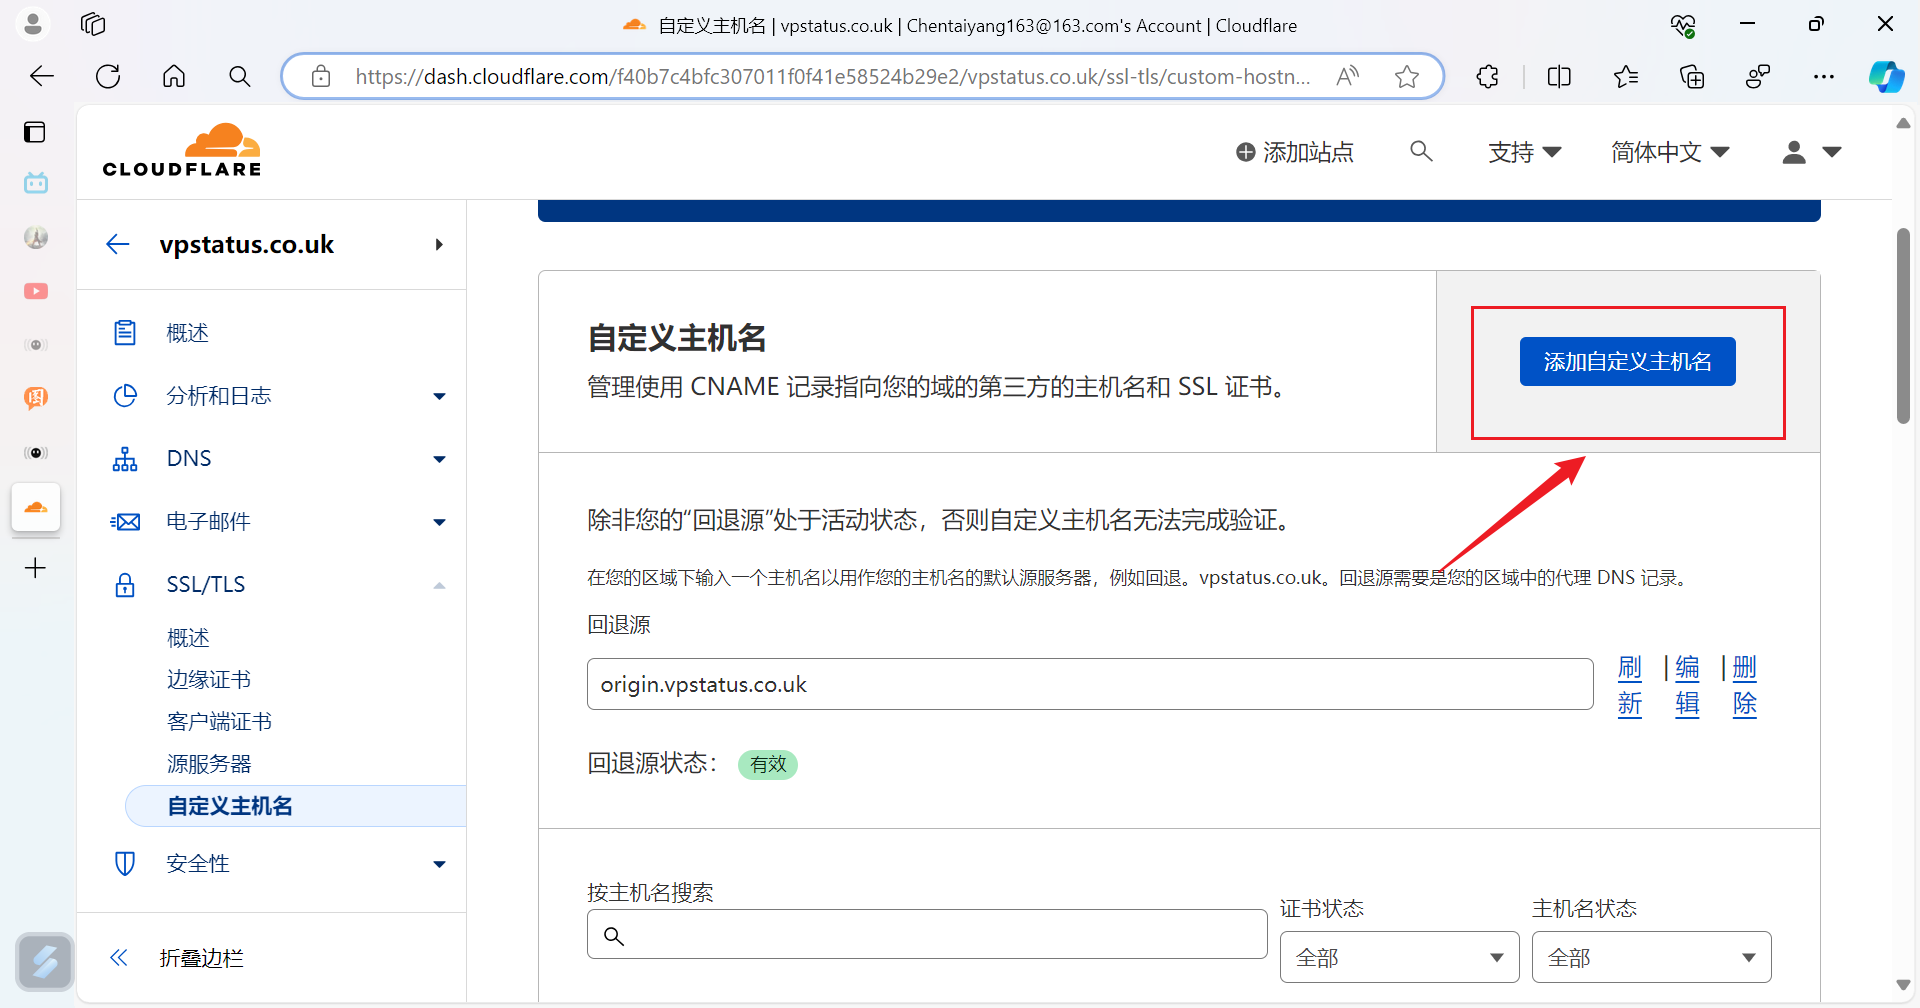The width and height of the screenshot is (1920, 1008).
Task: Open split screen view icon
Action: (1559, 76)
